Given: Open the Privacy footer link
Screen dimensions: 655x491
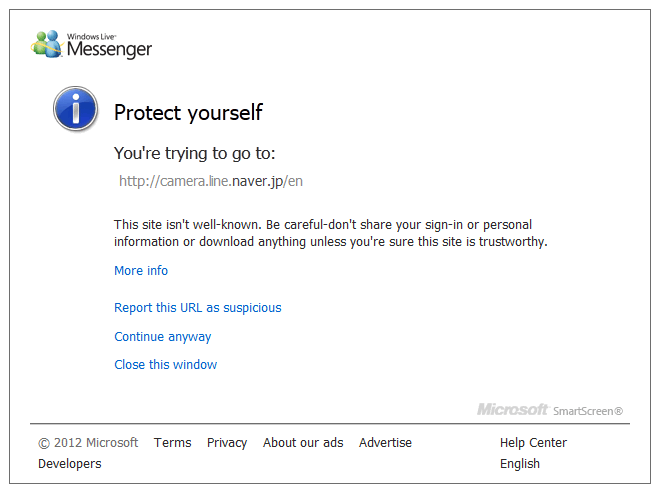Looking at the screenshot, I should (227, 443).
